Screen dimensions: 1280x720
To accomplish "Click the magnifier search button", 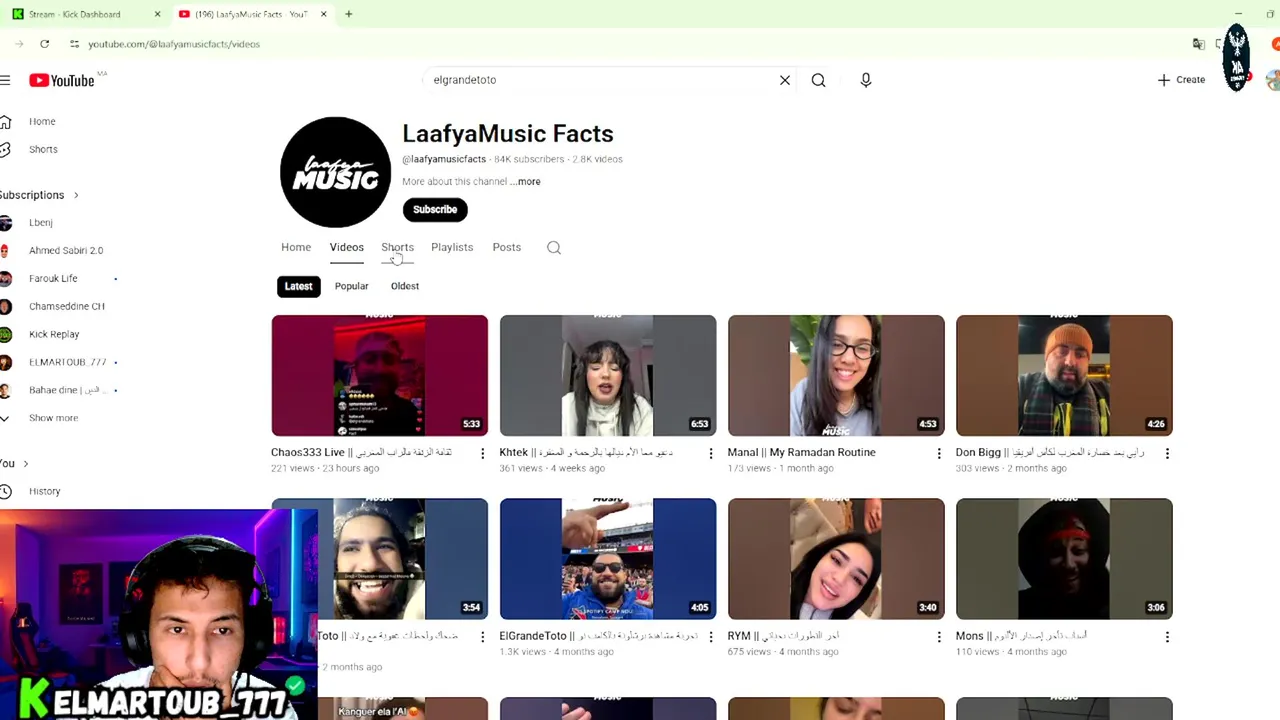I will coord(818,80).
